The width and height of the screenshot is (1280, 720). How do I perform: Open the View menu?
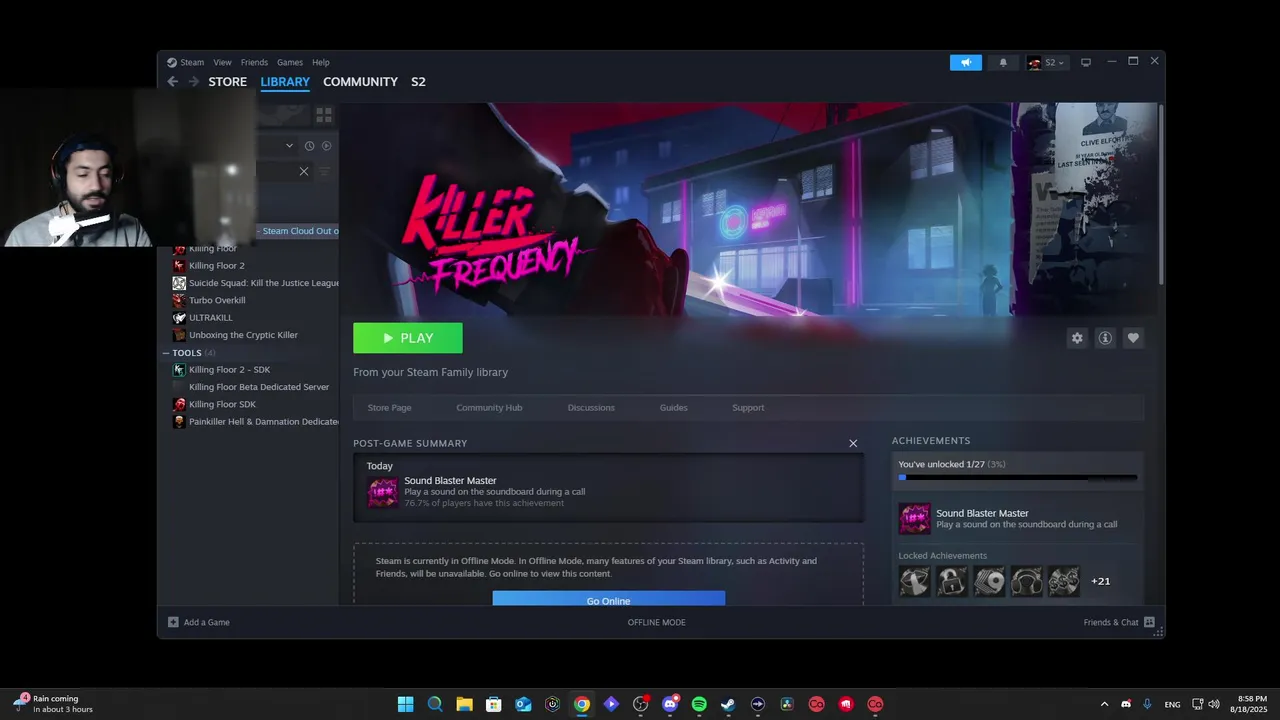(222, 62)
